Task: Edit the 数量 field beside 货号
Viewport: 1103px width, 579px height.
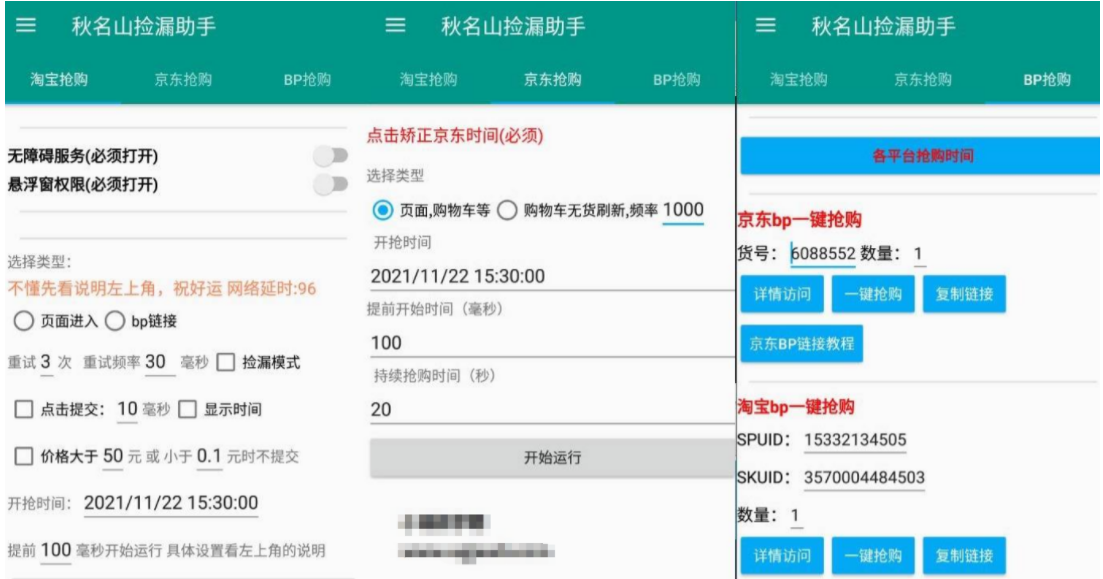Action: point(919,253)
